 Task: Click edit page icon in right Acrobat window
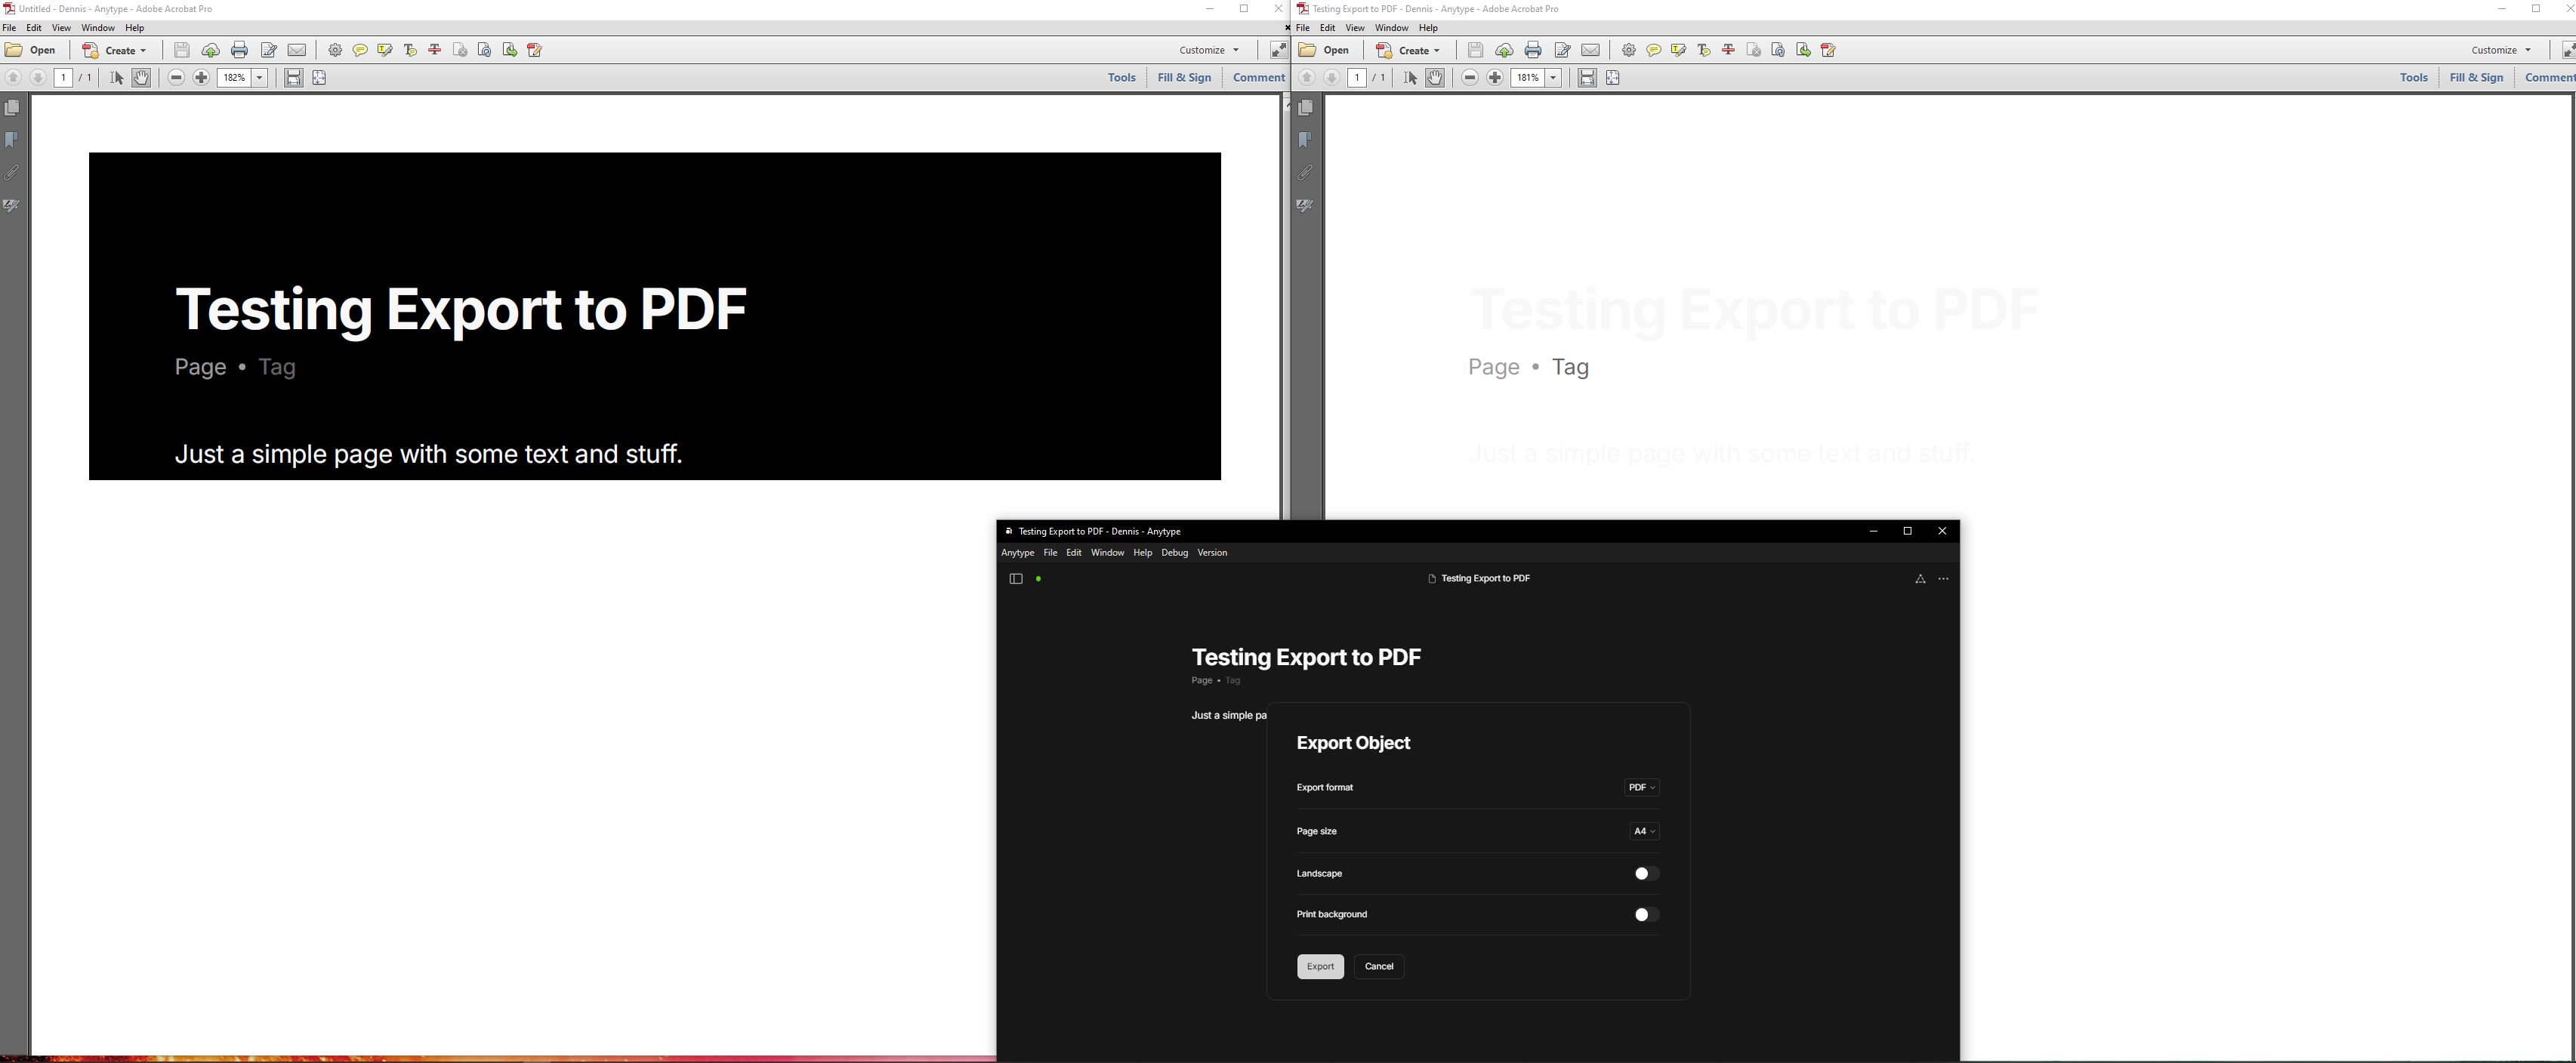(x=1562, y=50)
